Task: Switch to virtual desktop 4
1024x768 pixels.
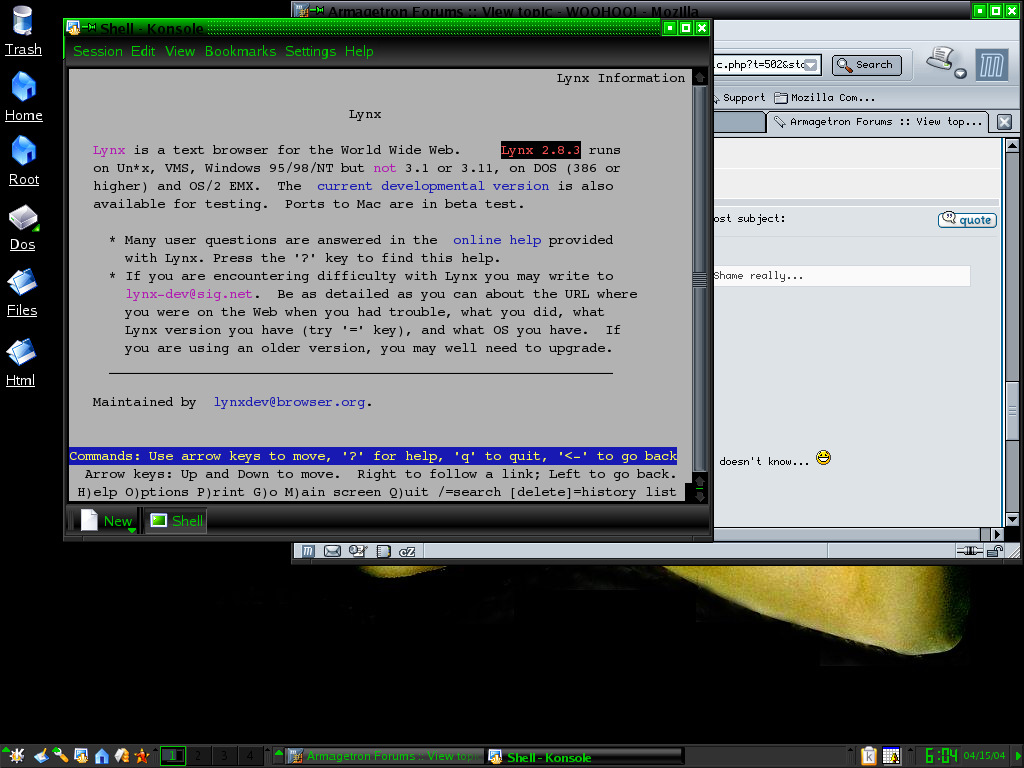Action: [x=249, y=756]
